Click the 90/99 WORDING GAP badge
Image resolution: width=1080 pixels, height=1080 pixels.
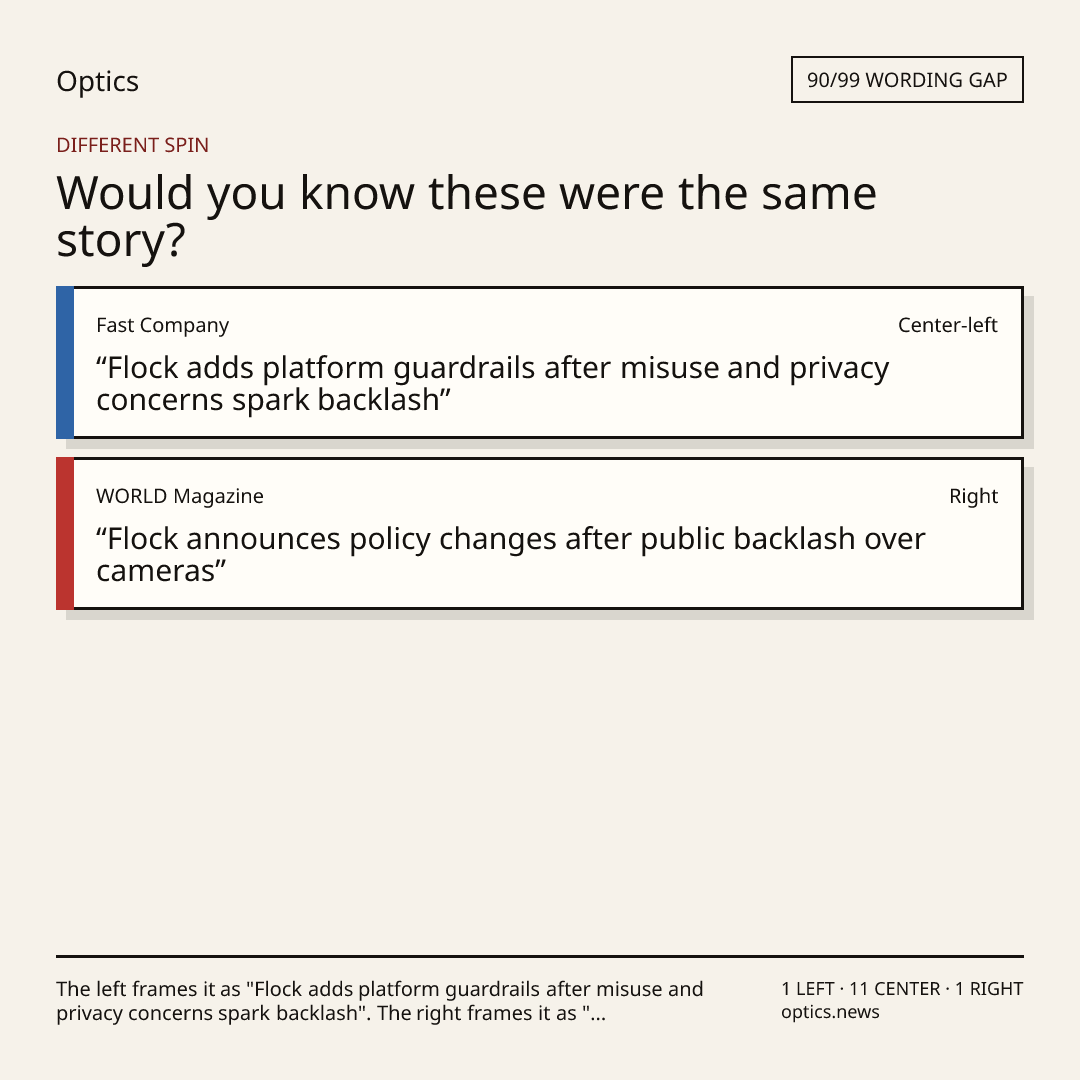click(907, 80)
